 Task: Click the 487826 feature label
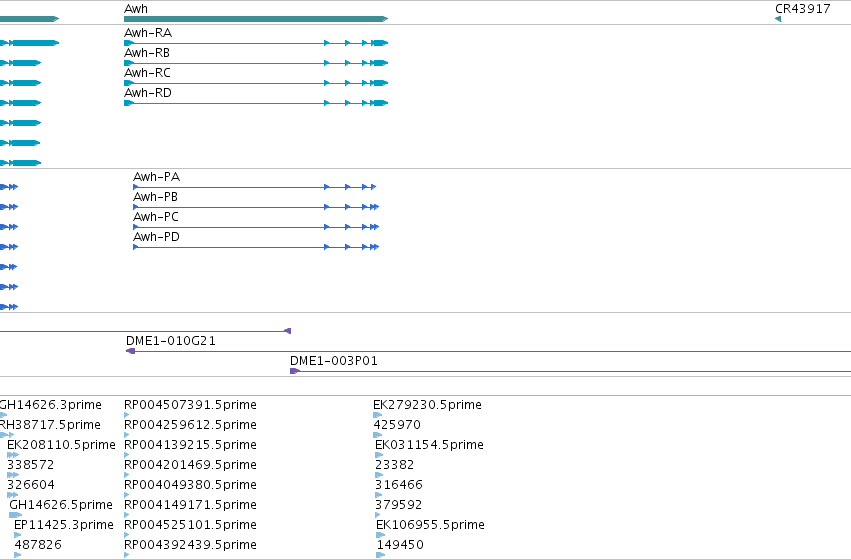pyautogui.click(x=38, y=545)
